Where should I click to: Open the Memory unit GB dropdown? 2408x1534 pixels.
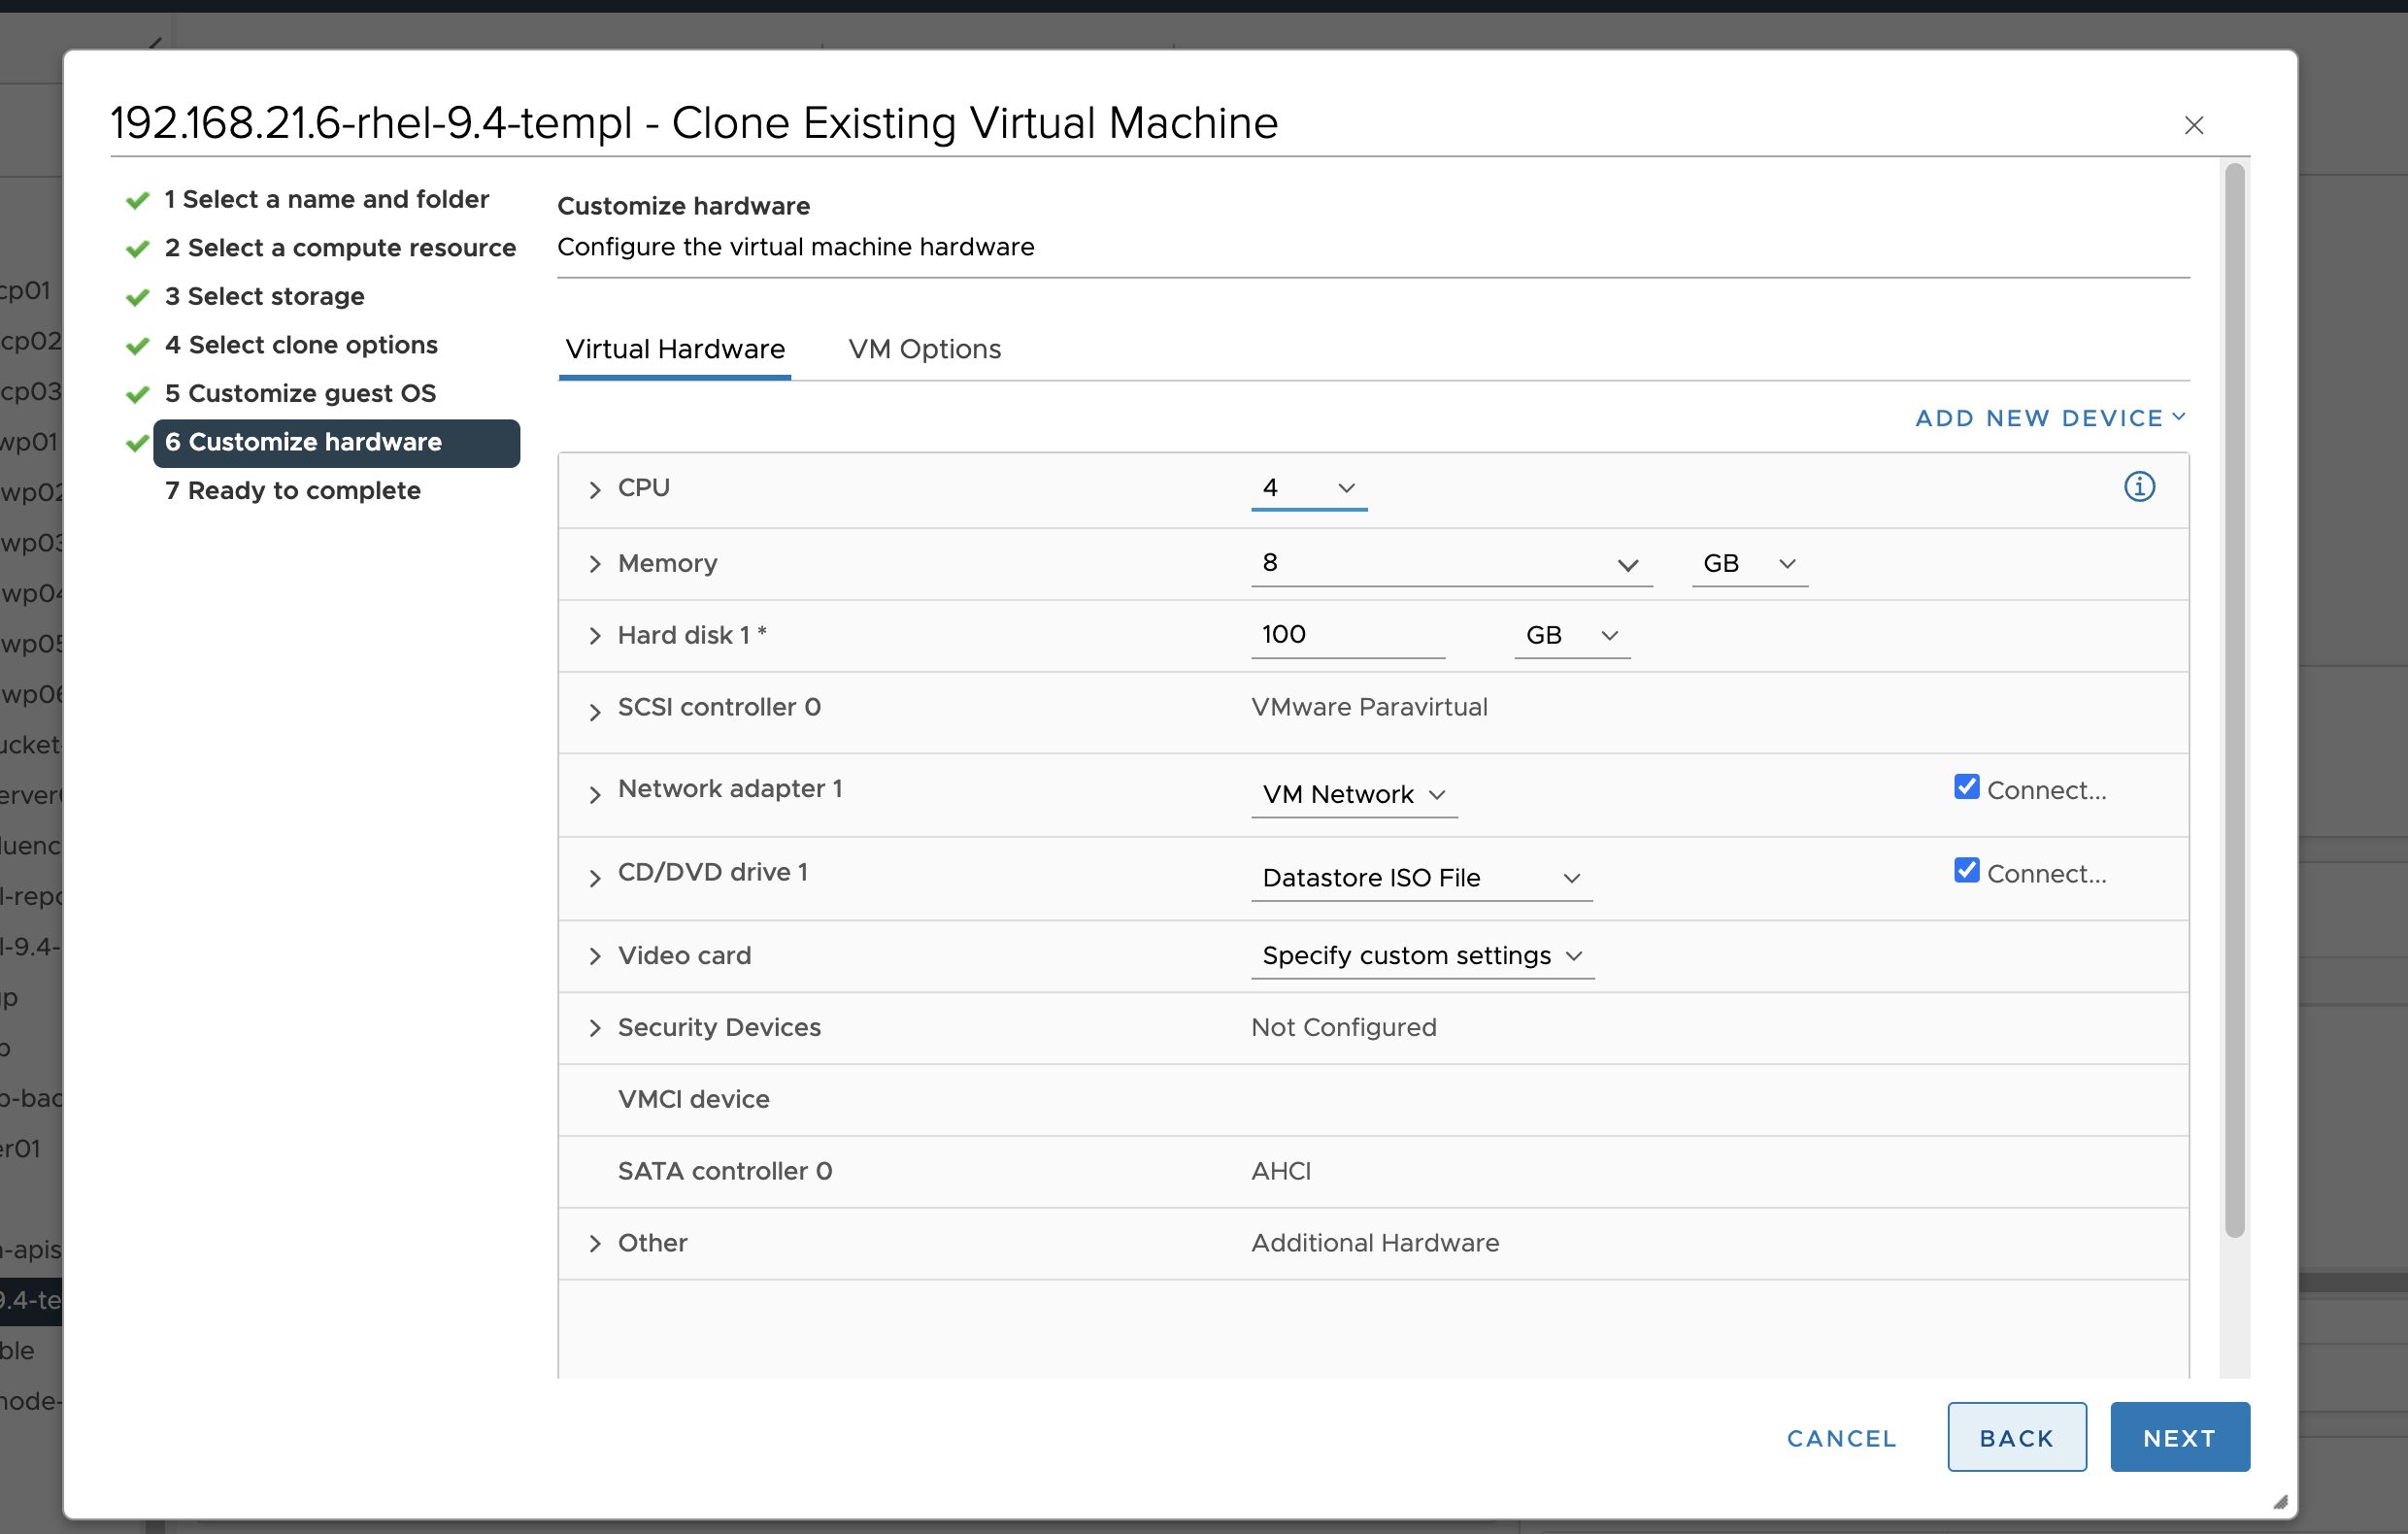point(1749,564)
